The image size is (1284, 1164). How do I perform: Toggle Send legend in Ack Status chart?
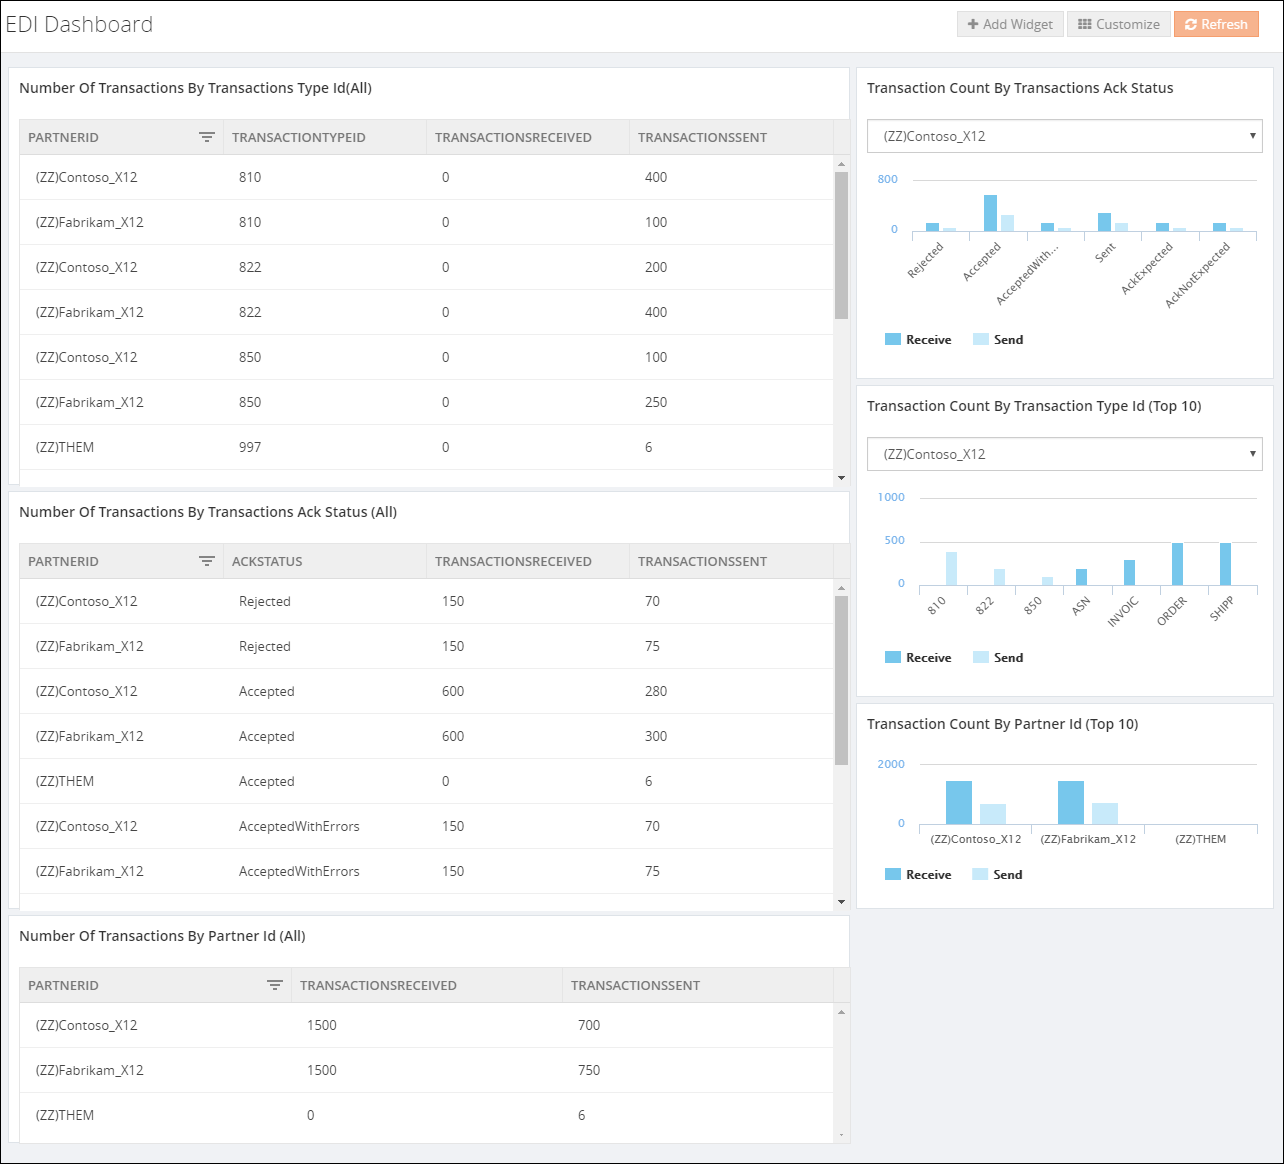tap(998, 339)
